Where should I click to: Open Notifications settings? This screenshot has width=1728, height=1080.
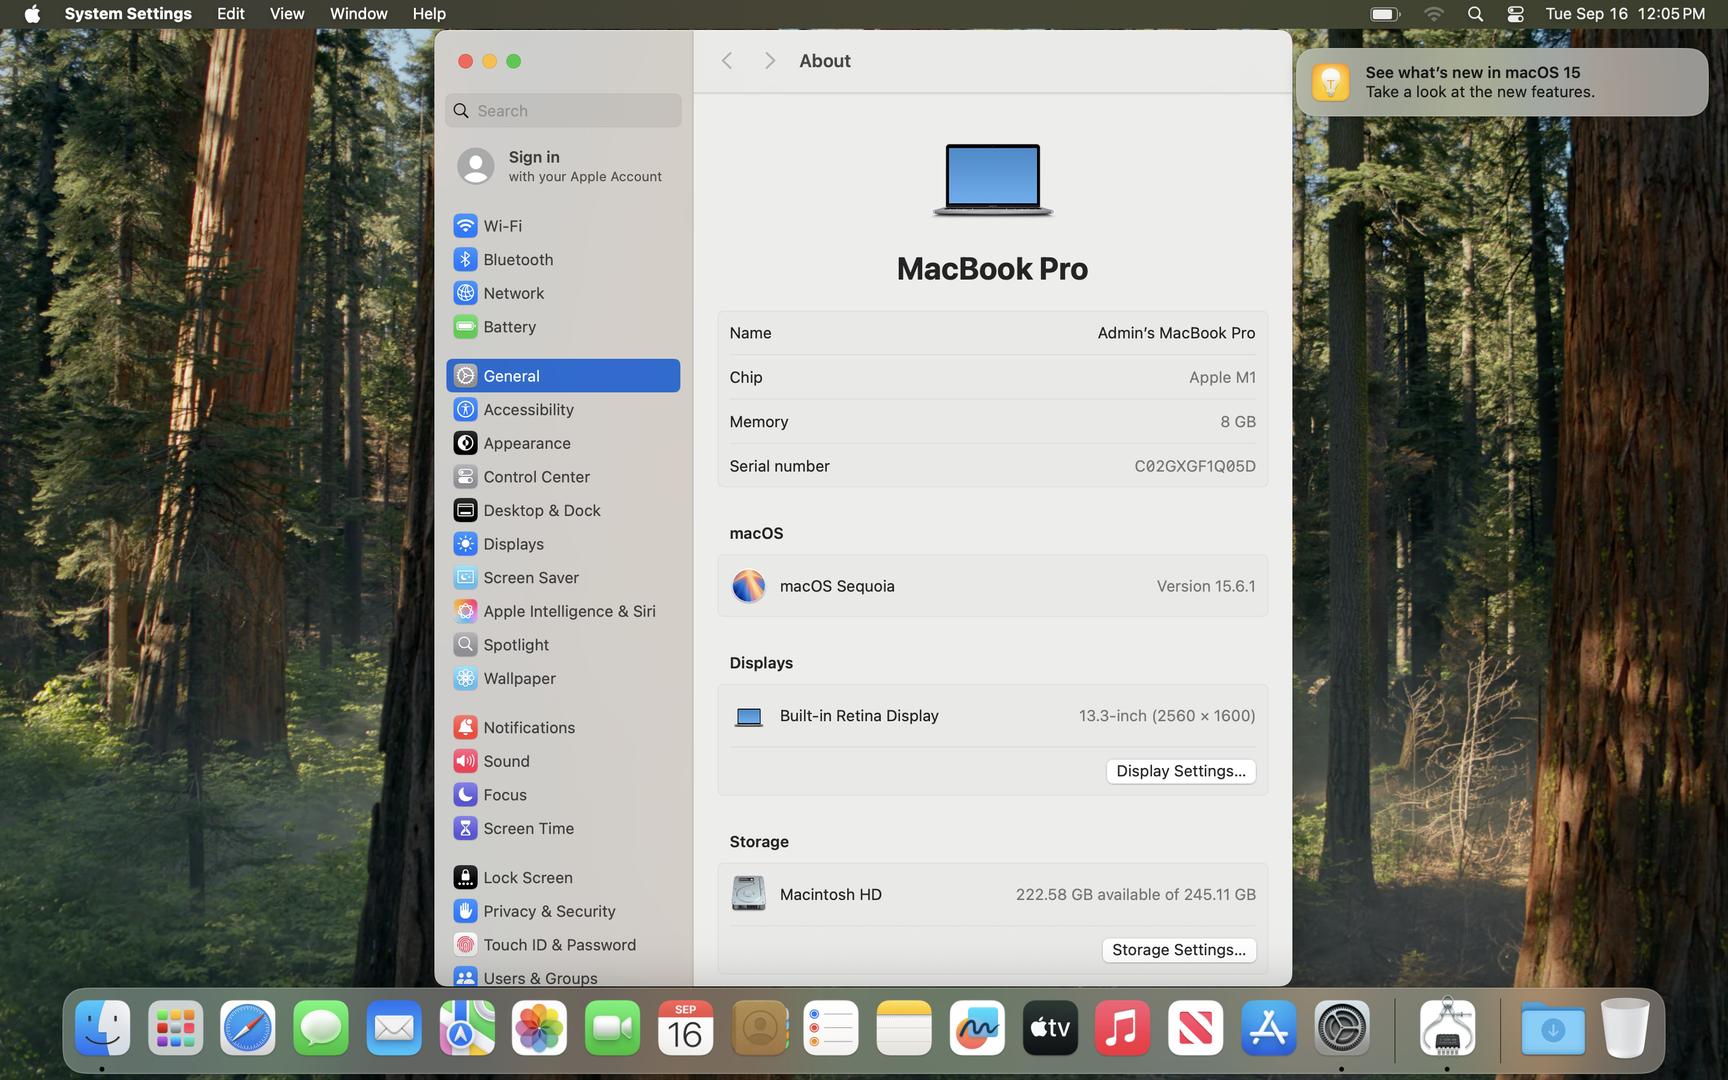pos(563,727)
